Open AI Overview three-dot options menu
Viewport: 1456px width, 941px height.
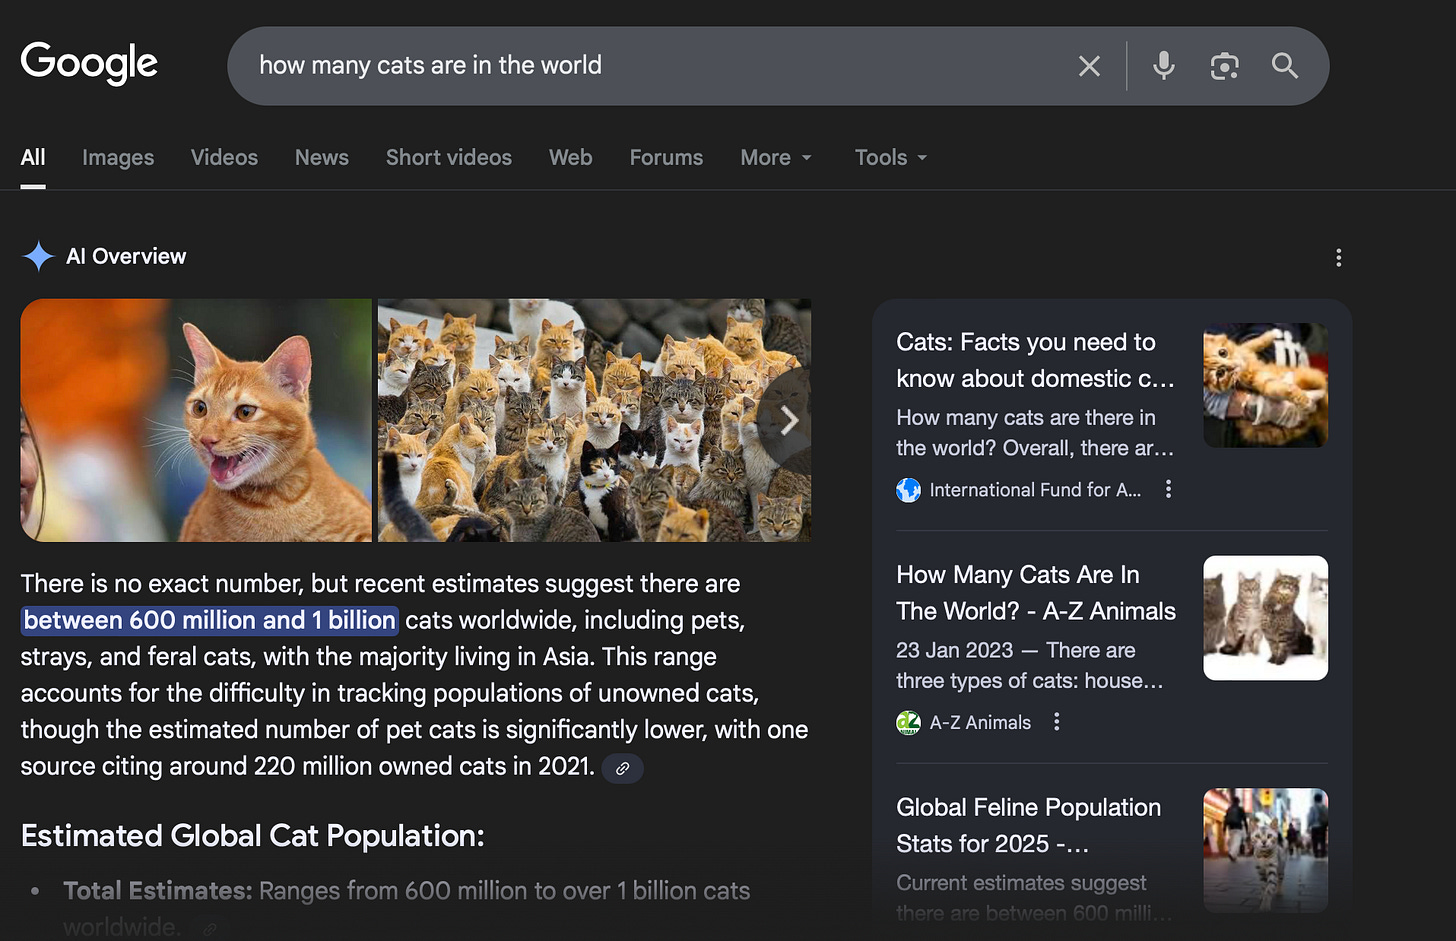coord(1338,258)
